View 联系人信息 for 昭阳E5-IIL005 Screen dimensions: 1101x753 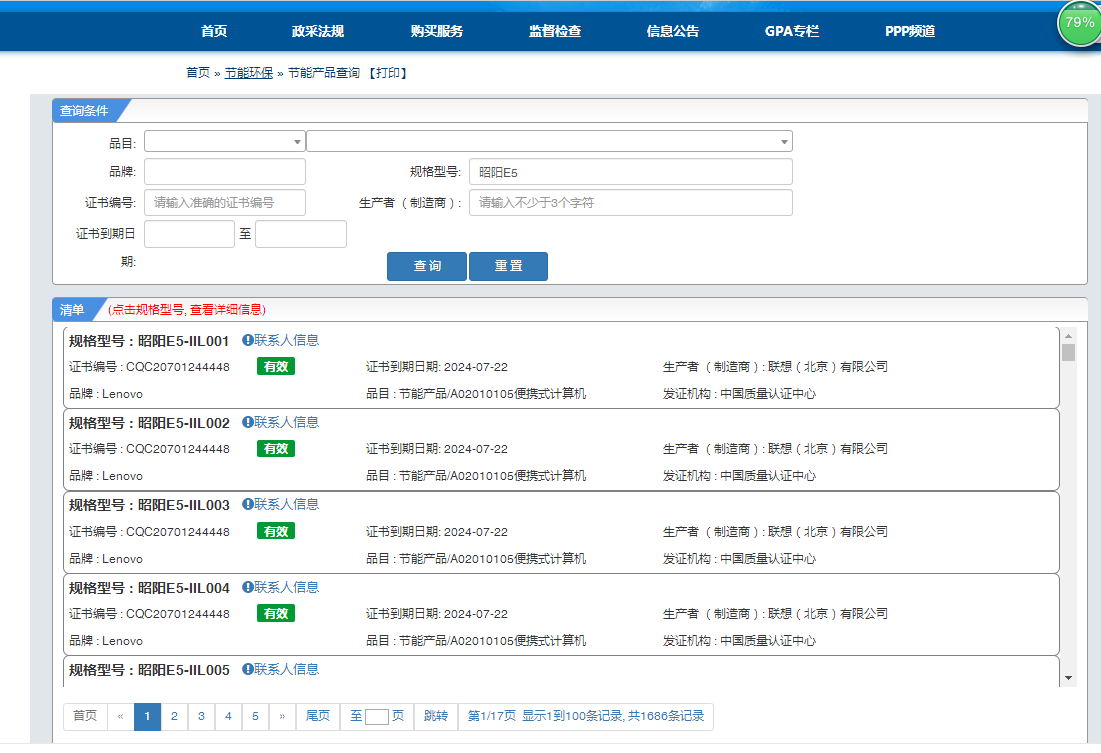point(286,669)
